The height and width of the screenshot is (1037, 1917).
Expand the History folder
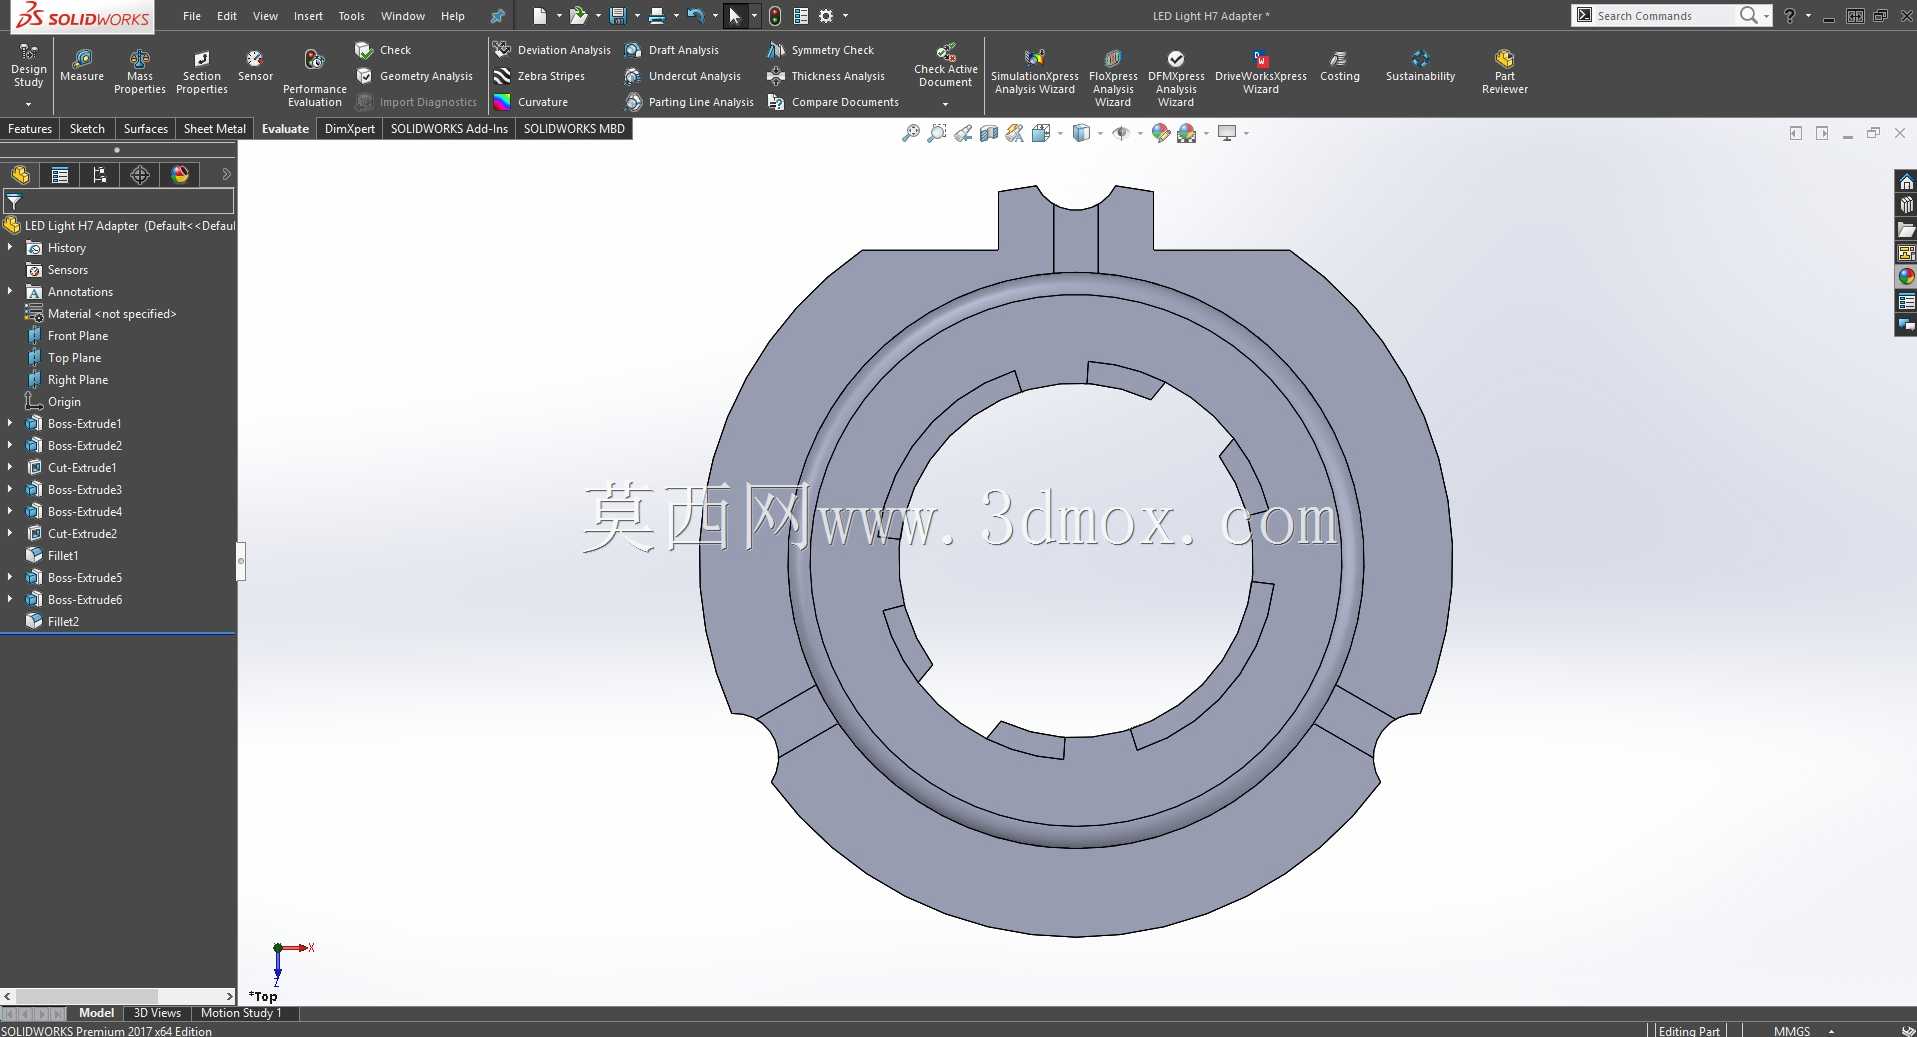pyautogui.click(x=10, y=247)
